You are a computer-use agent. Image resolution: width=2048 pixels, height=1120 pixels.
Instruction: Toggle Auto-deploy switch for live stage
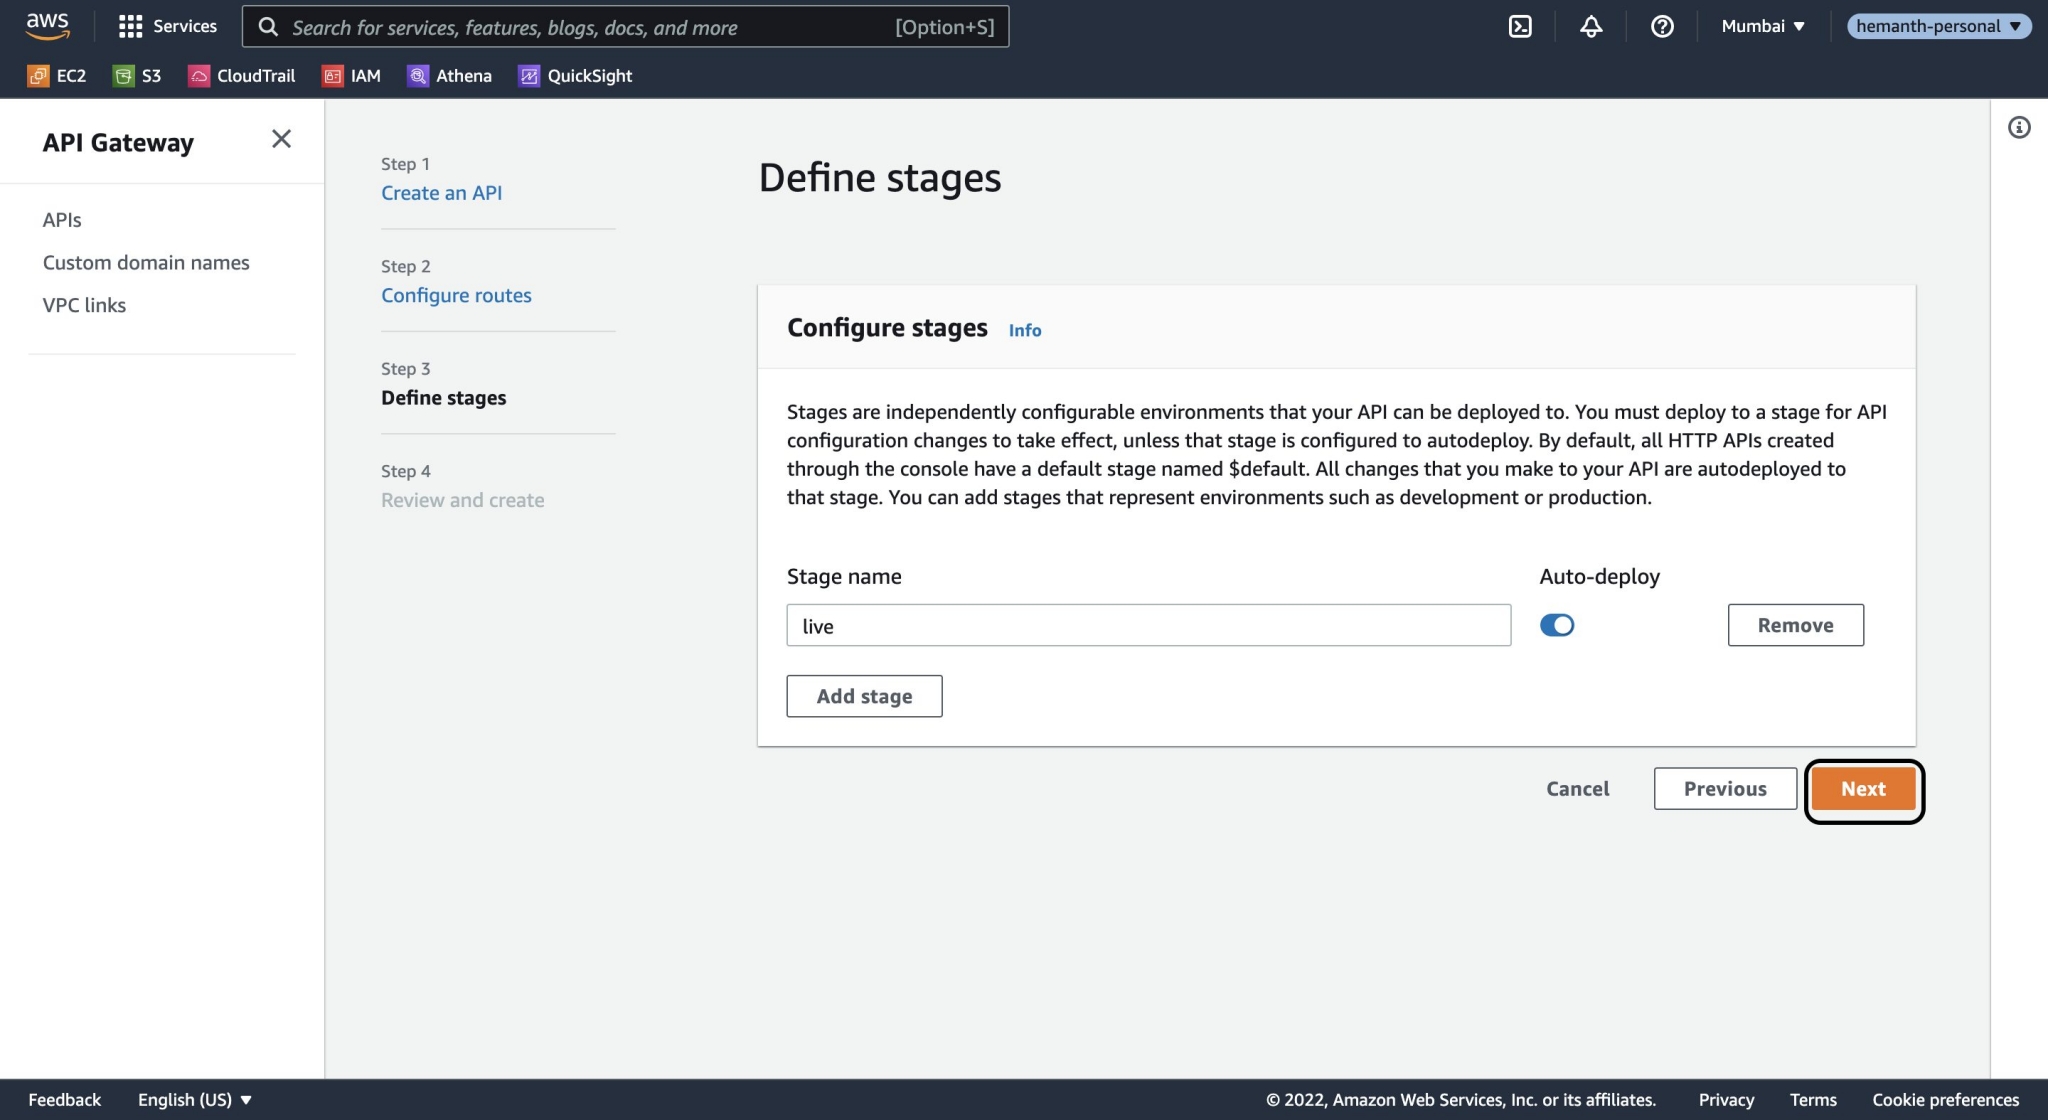[1556, 625]
